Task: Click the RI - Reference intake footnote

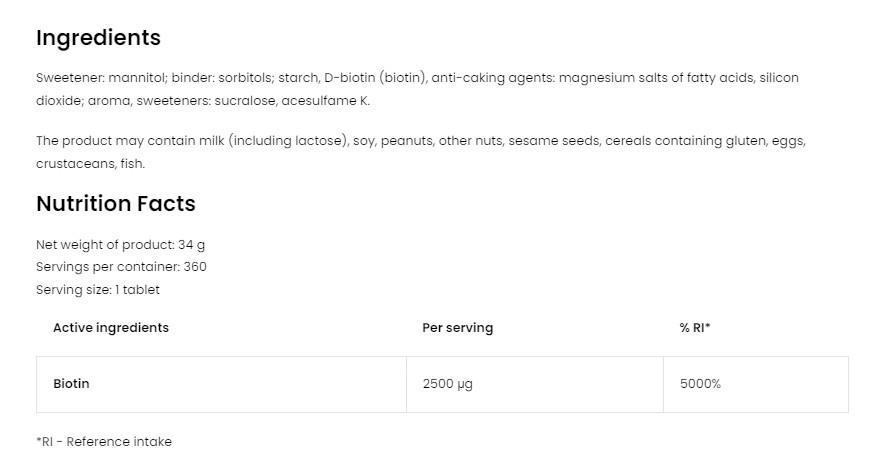Action: (x=104, y=442)
